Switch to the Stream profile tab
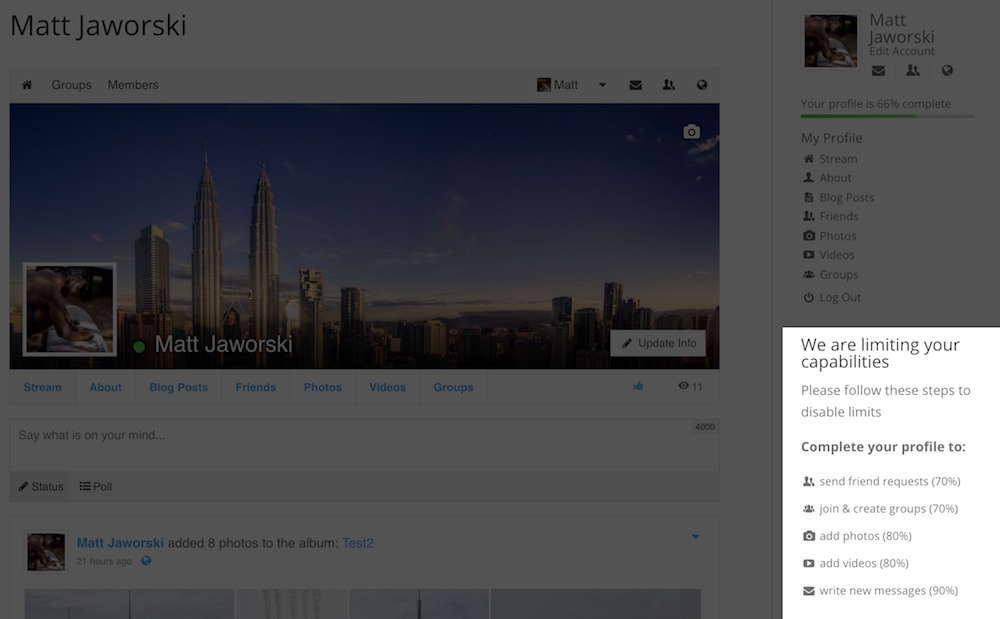The image size is (1000, 619). [x=43, y=387]
